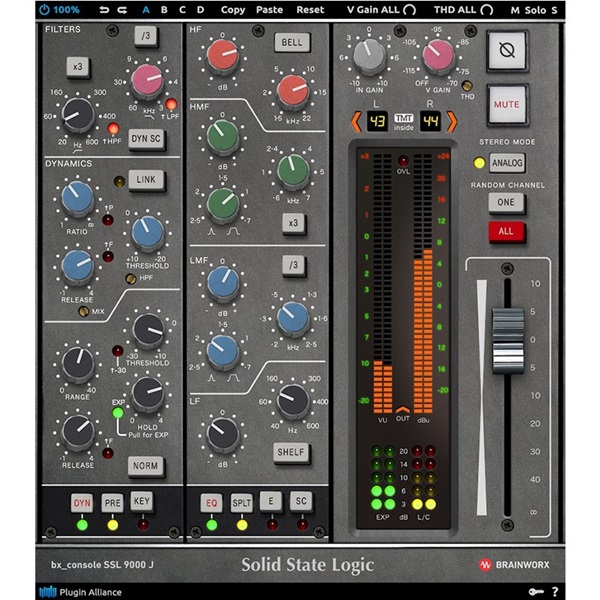Select settings slot D

201,10
